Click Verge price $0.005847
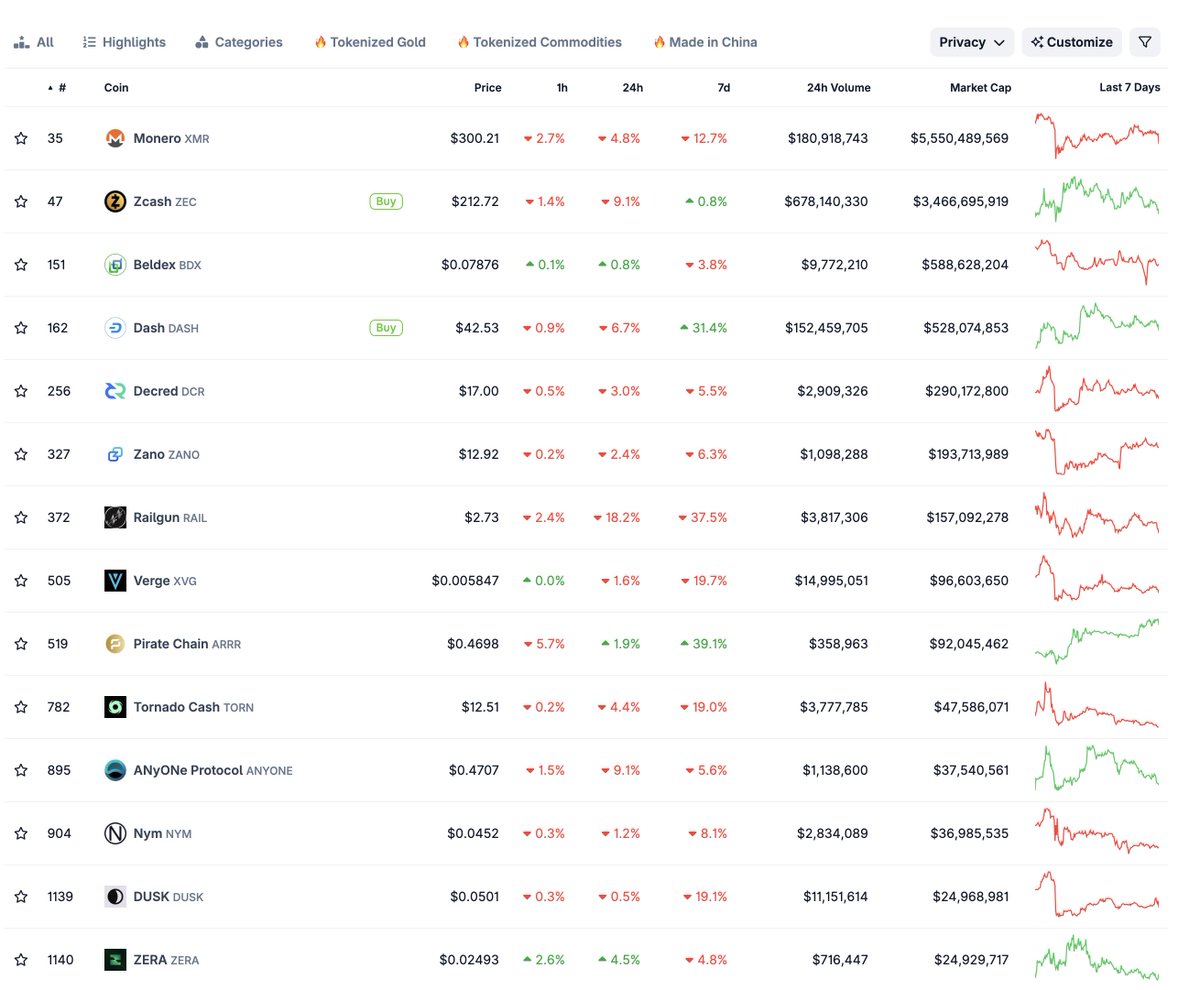 pos(465,580)
